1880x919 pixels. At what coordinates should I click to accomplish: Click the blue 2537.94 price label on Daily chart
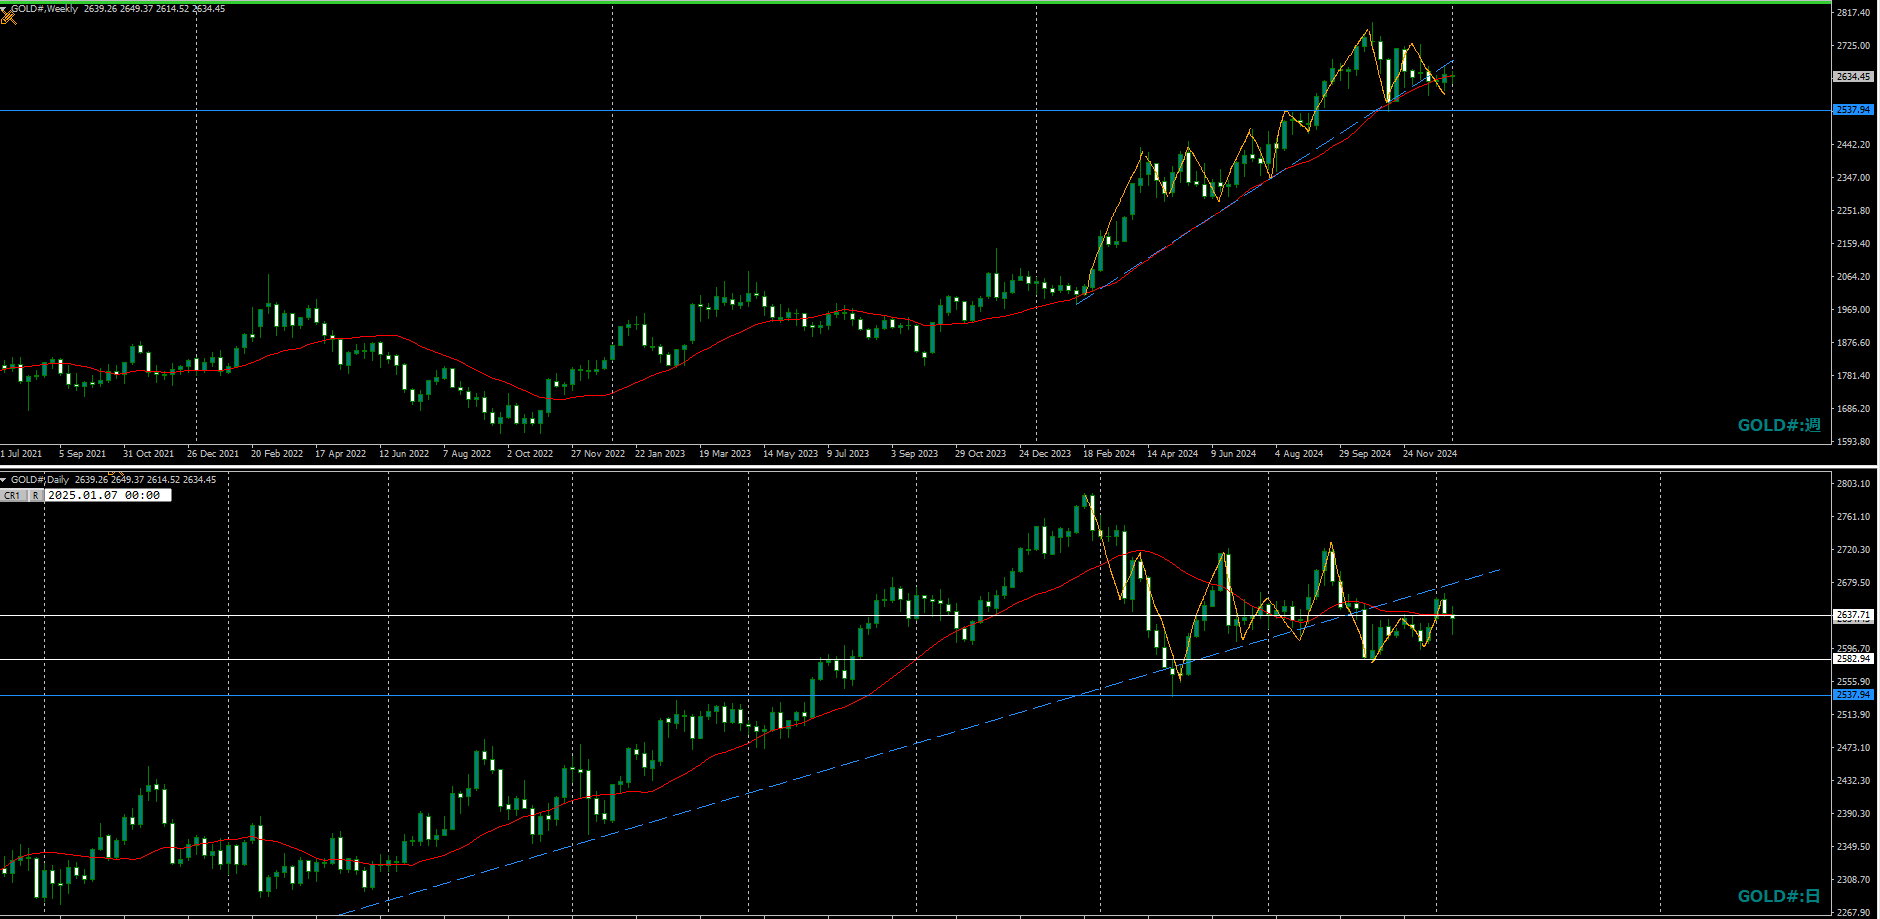coord(1853,695)
